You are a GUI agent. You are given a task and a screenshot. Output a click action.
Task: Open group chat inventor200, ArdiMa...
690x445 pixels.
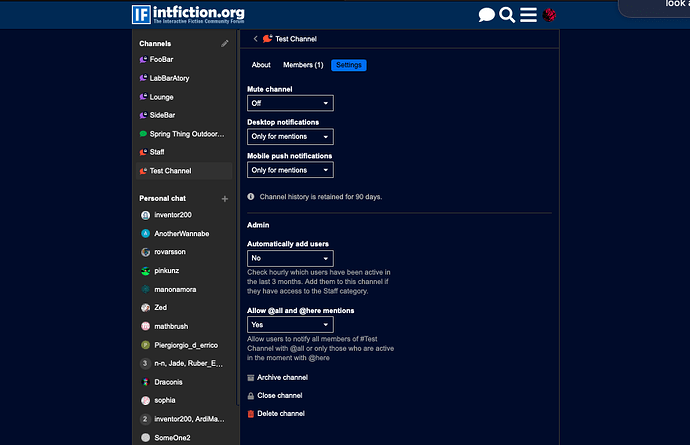(184, 419)
